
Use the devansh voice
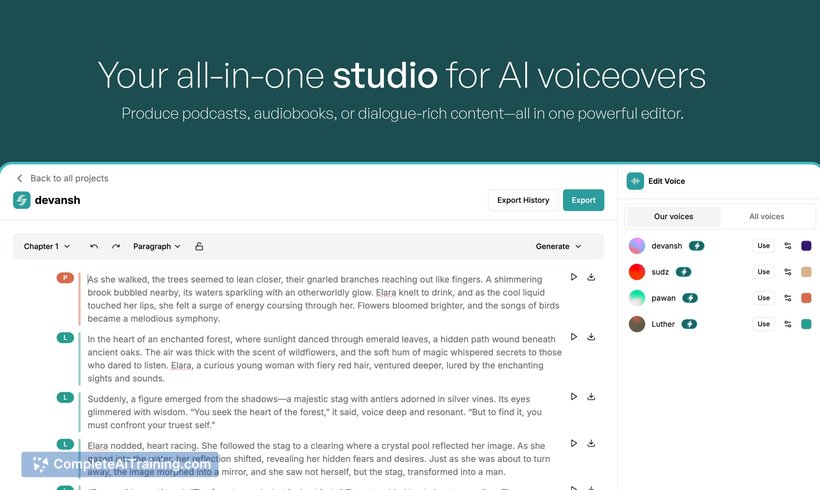764,246
